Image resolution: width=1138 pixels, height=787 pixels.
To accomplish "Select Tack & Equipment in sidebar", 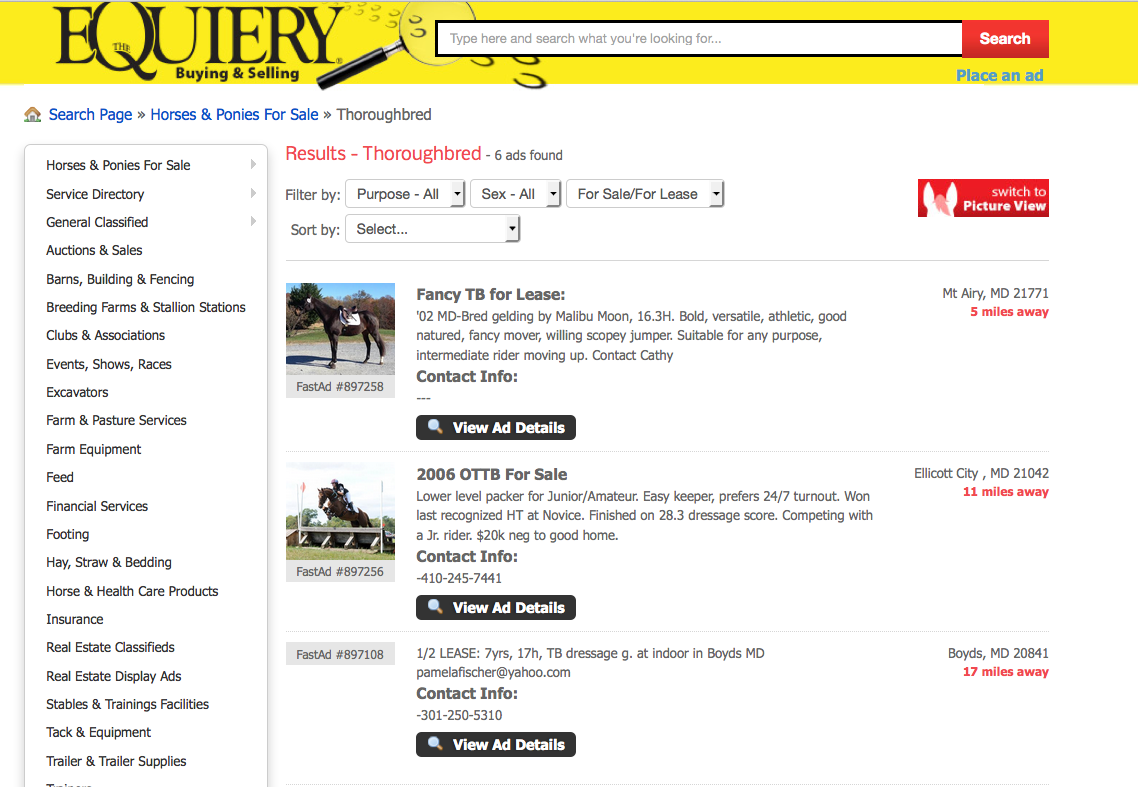I will tap(98, 733).
